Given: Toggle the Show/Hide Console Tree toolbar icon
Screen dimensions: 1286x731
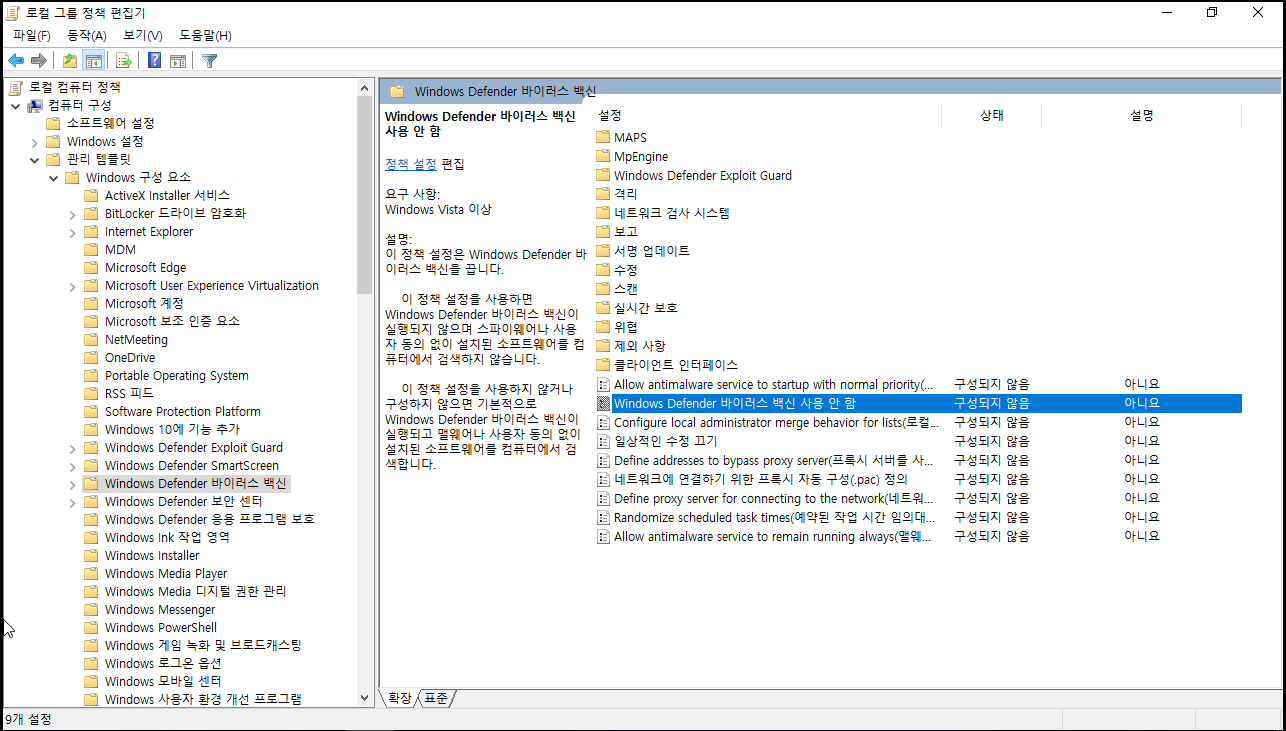Looking at the screenshot, I should [x=94, y=61].
